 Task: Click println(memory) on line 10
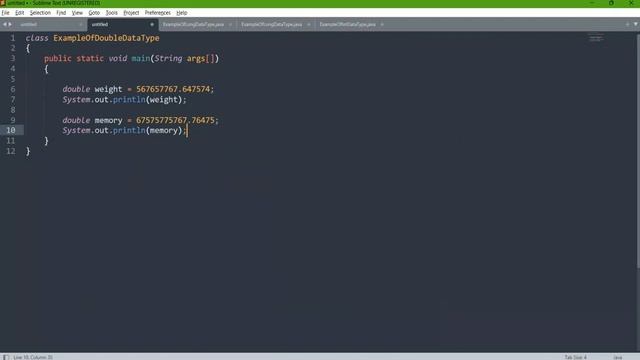pyautogui.click(x=149, y=131)
